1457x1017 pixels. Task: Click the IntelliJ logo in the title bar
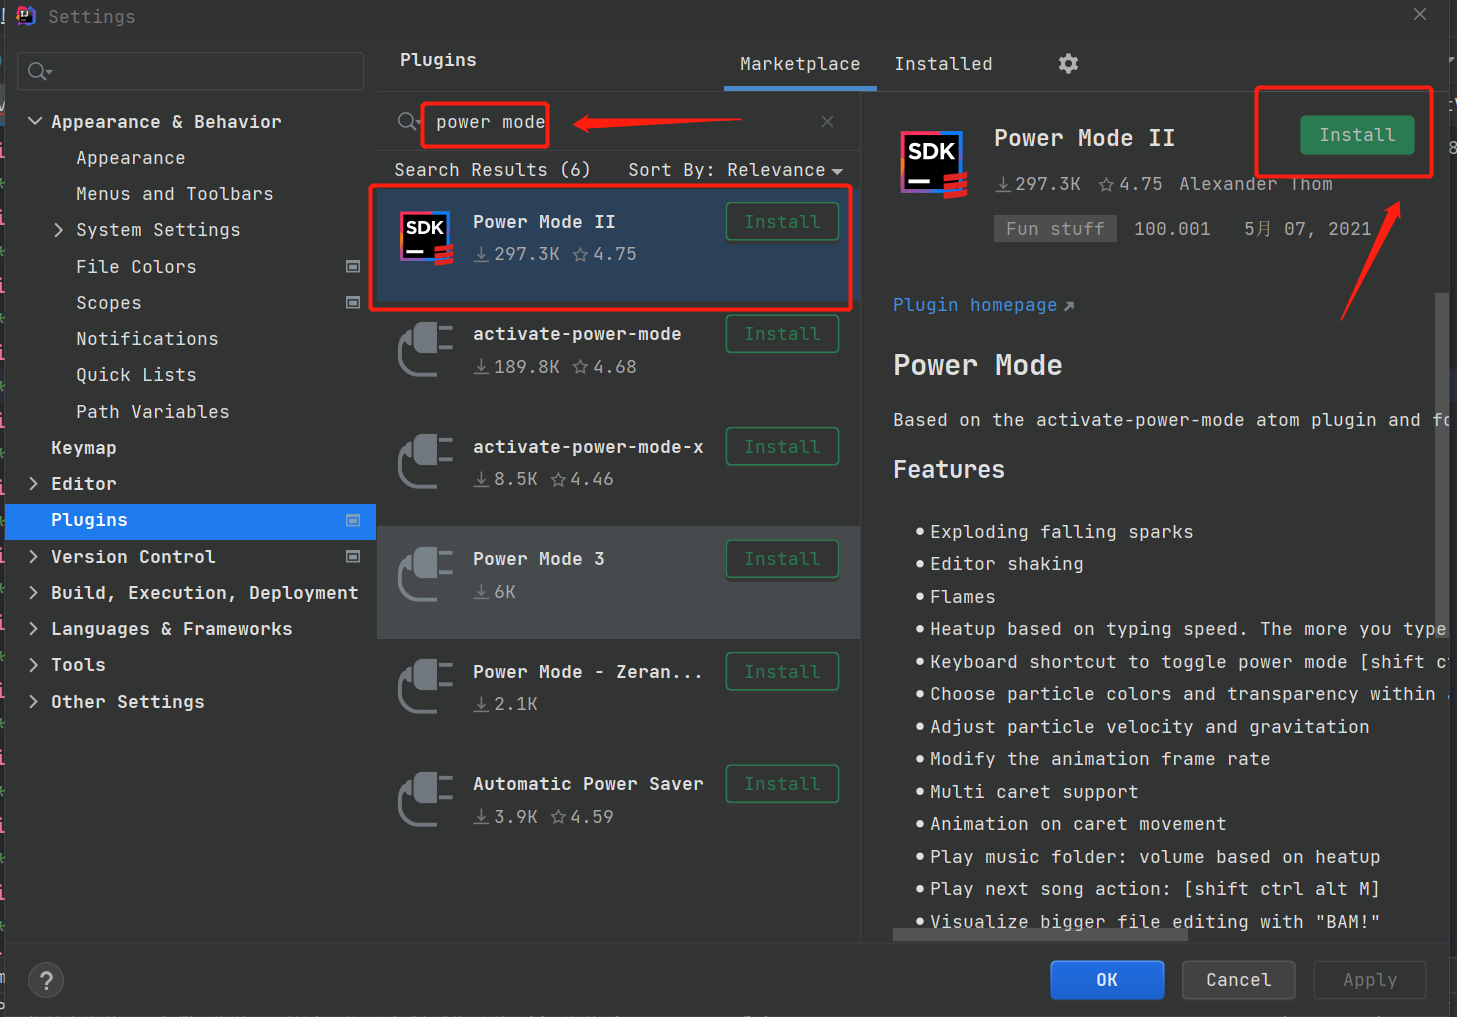(x=26, y=15)
